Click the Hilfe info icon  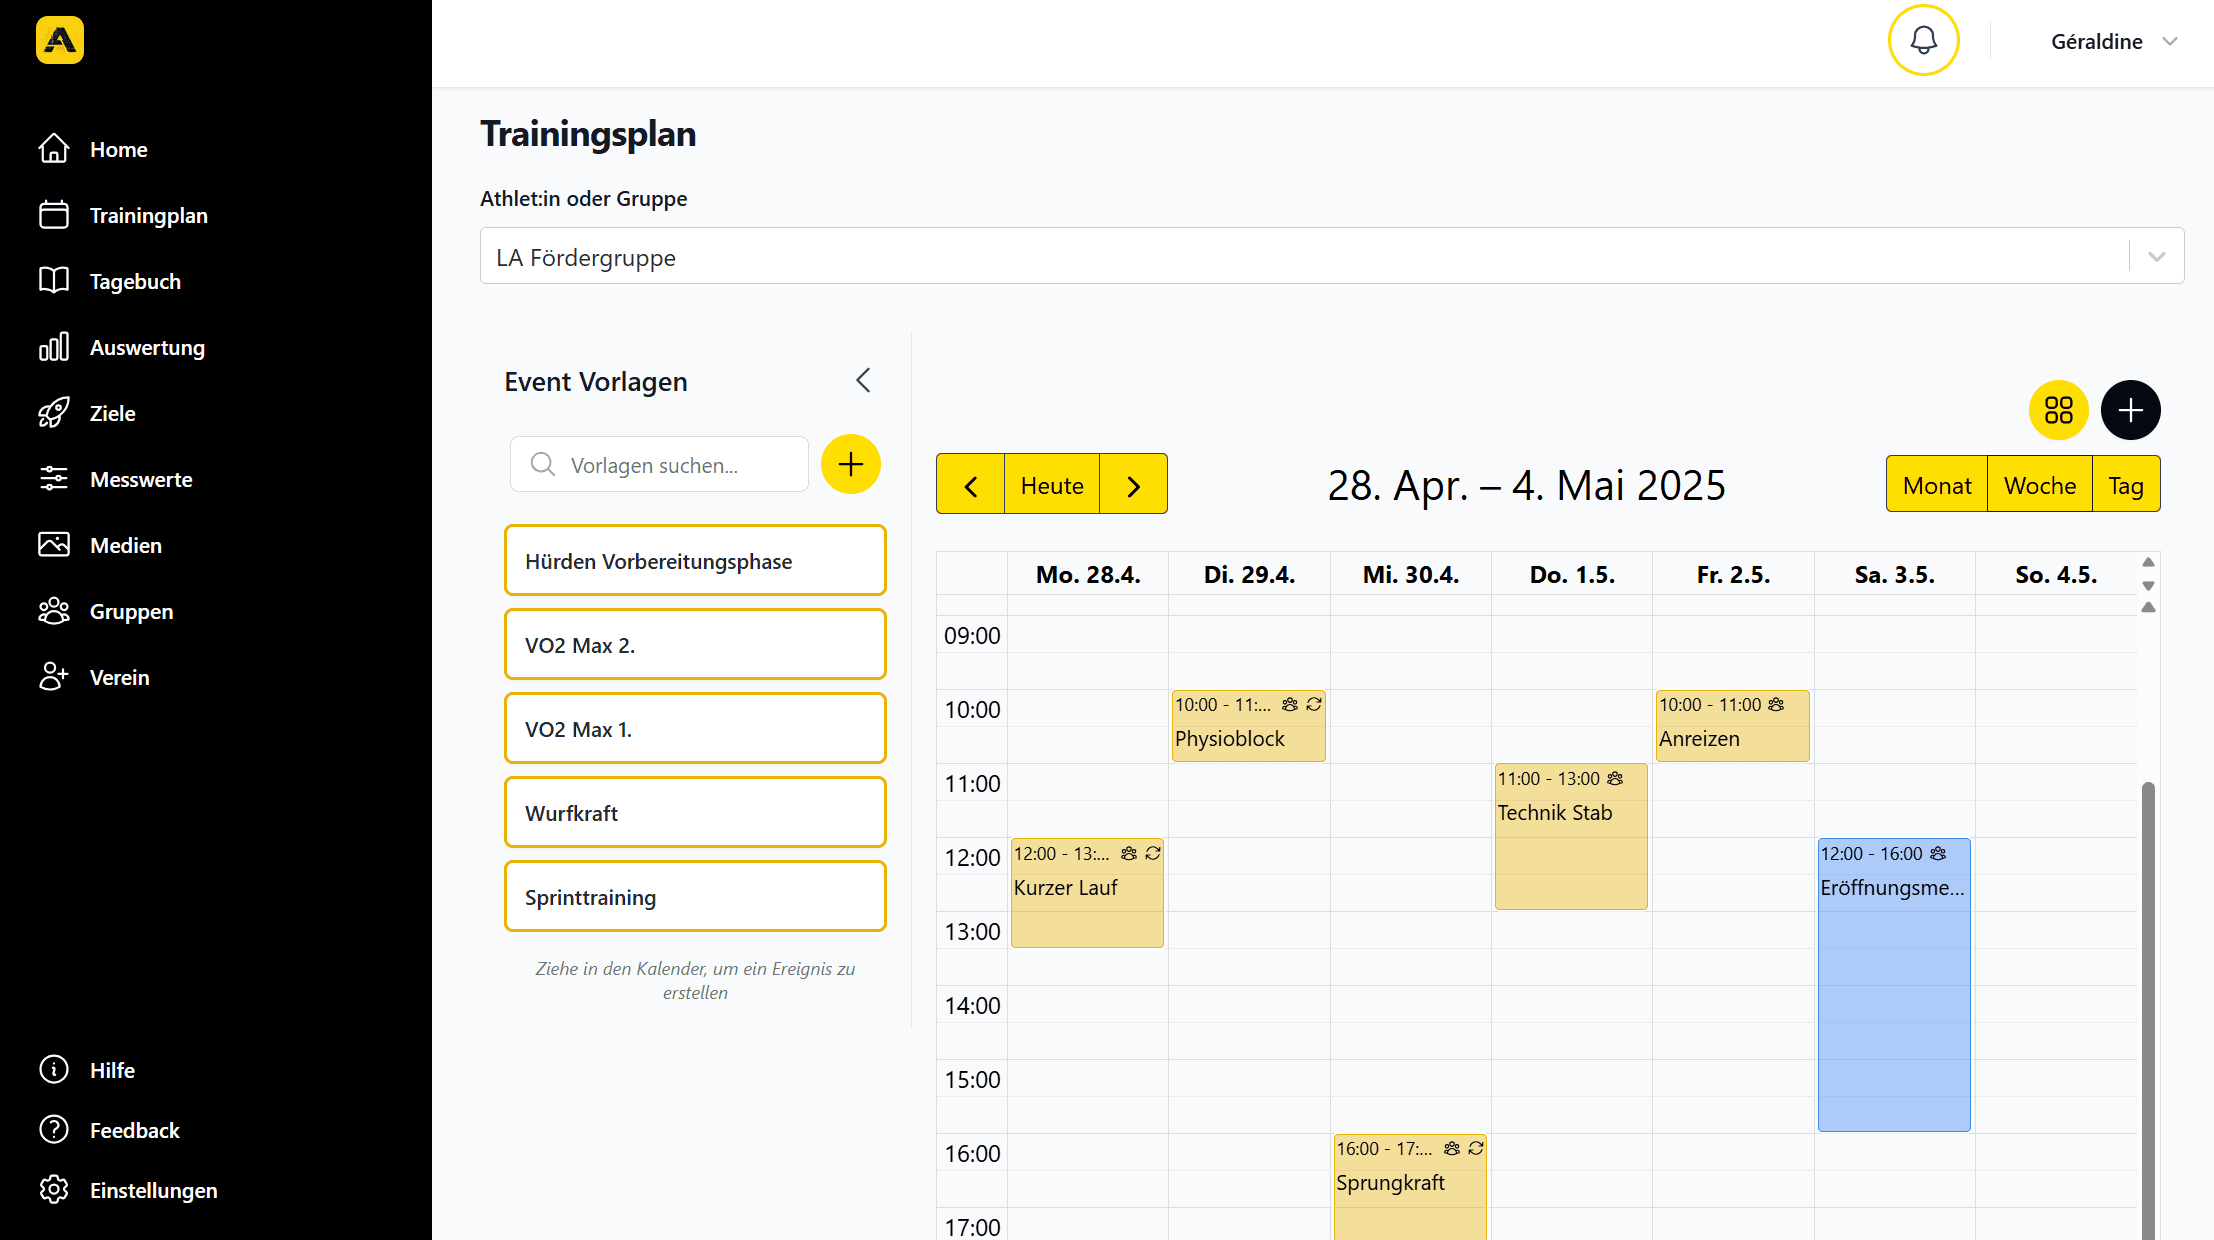point(54,1070)
